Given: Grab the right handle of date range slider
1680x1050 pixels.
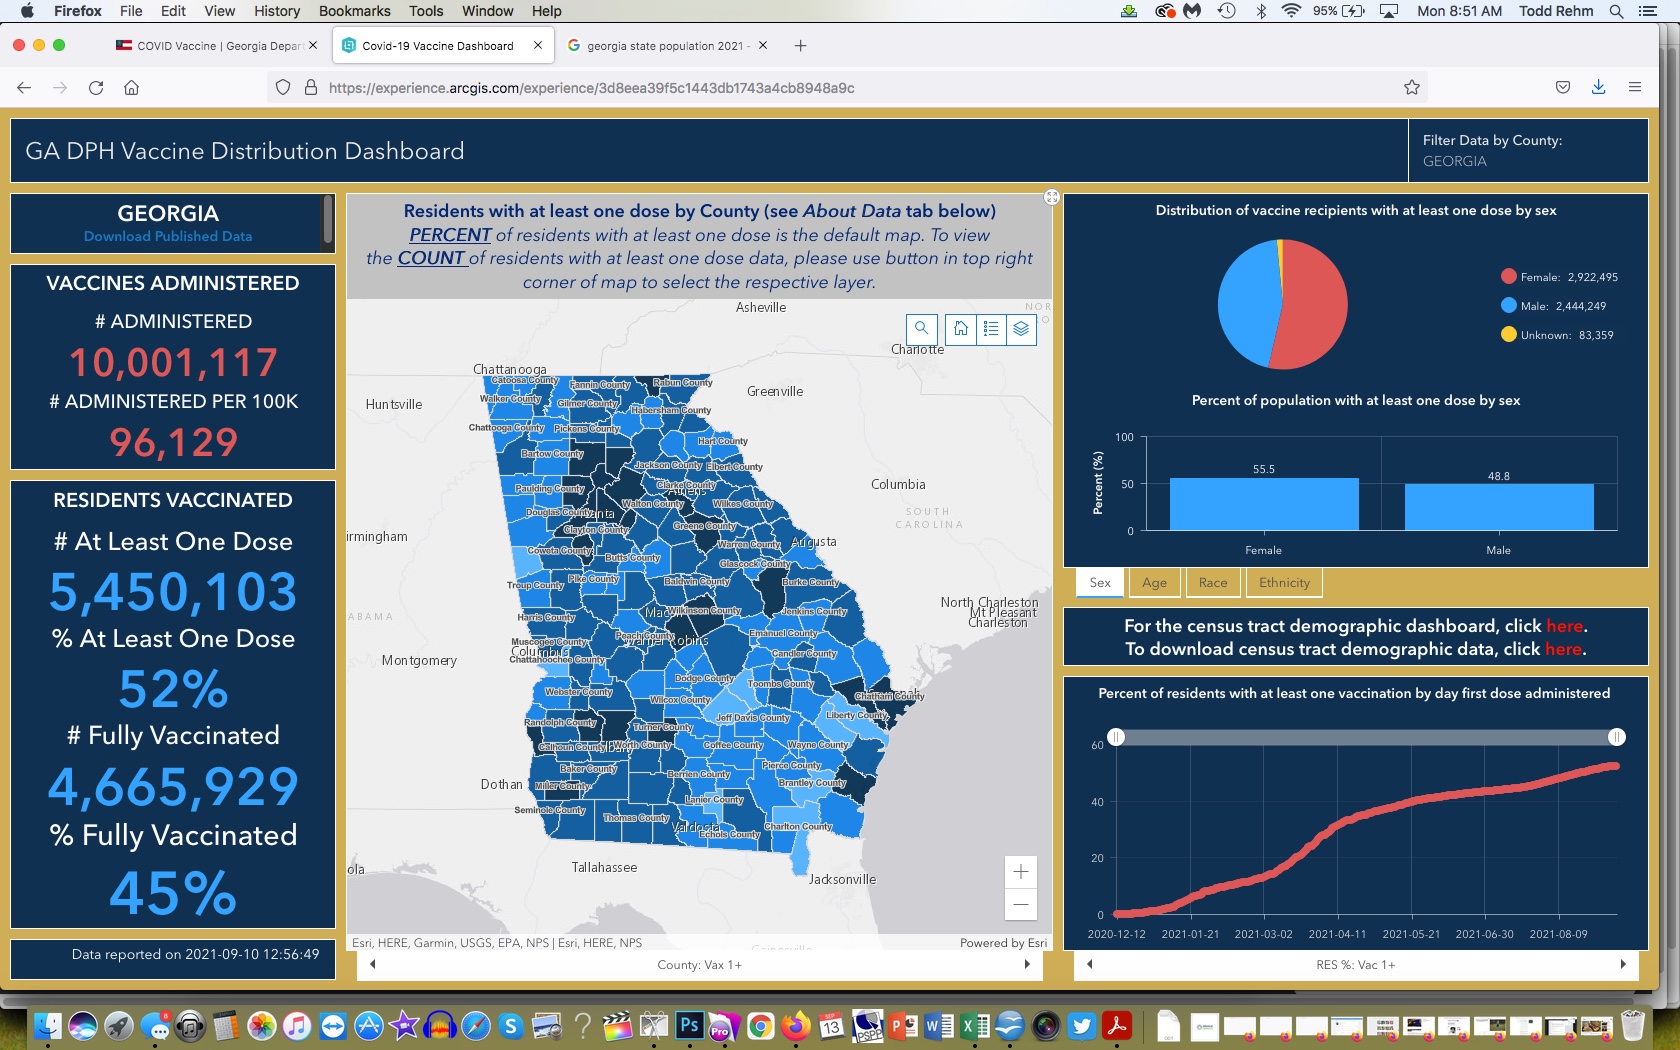Looking at the screenshot, I should click(x=1617, y=737).
